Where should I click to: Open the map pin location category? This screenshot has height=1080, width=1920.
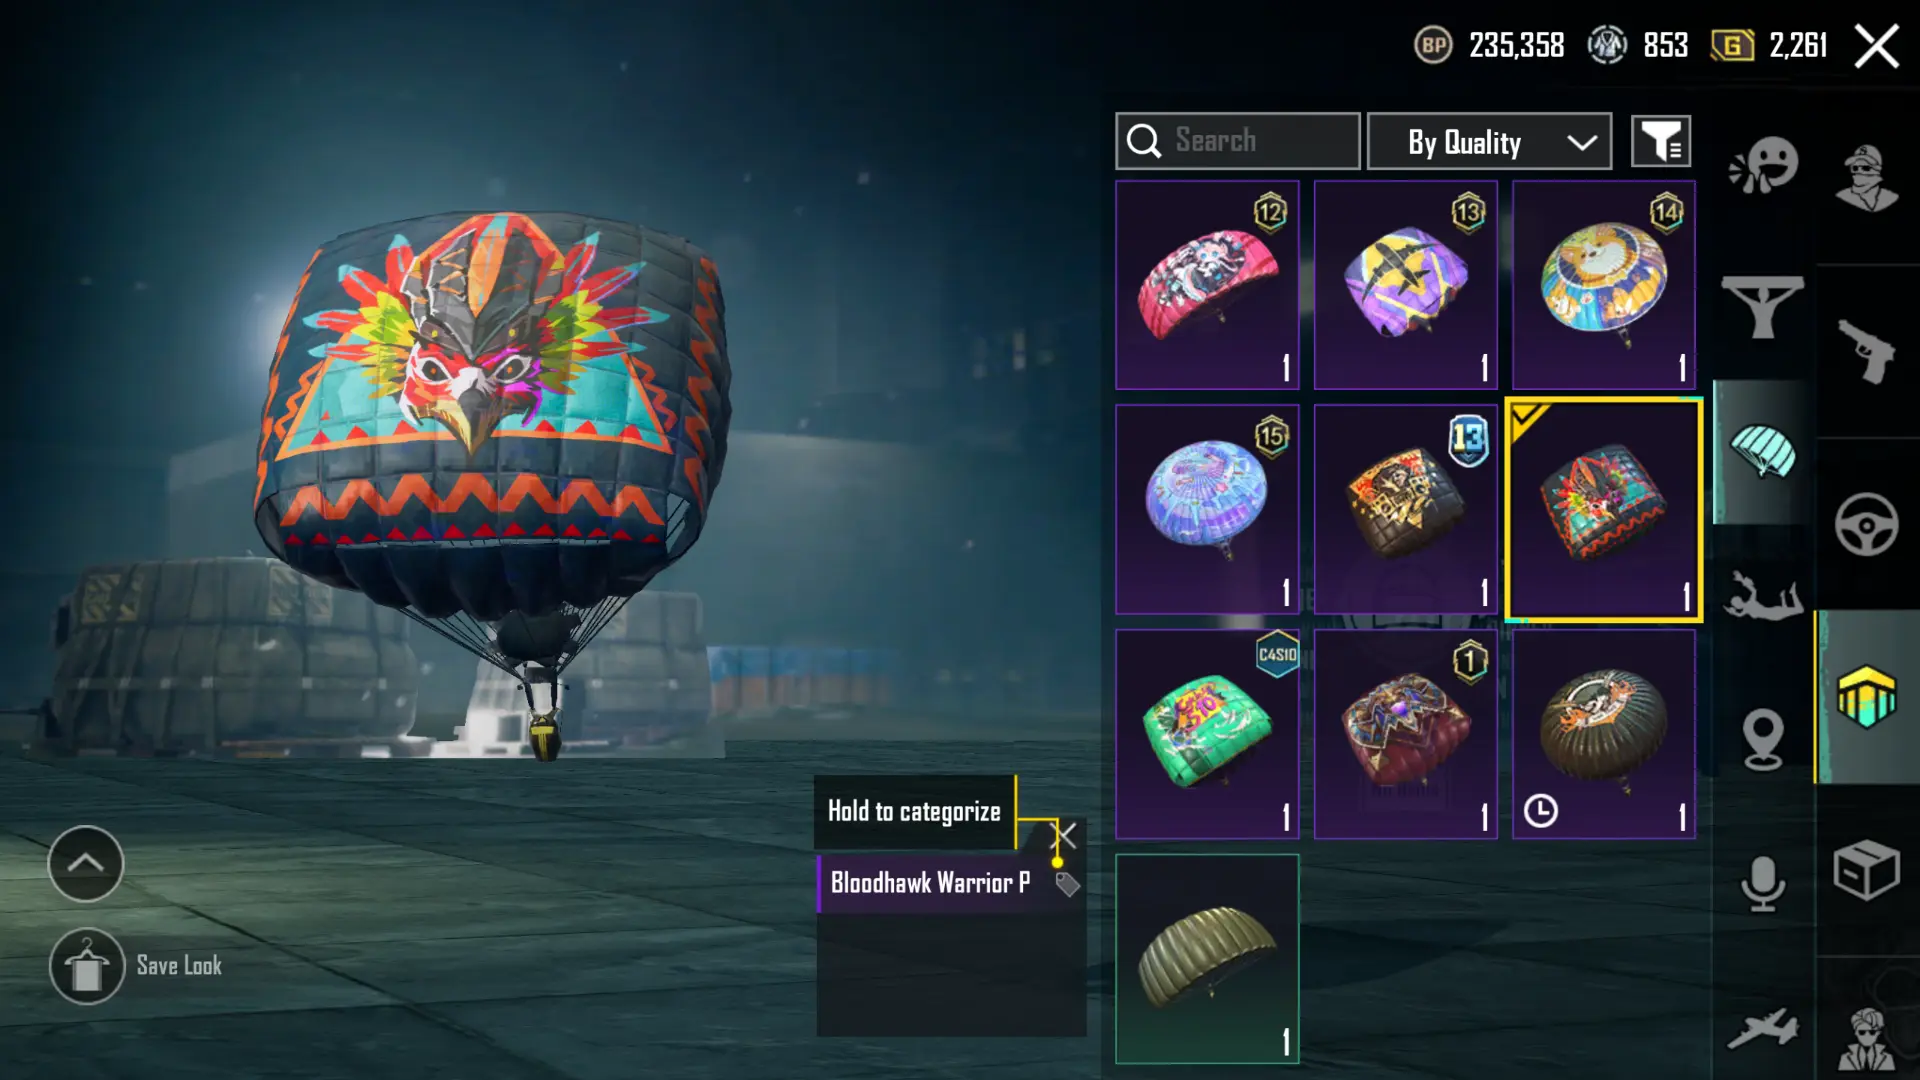coord(1763,739)
